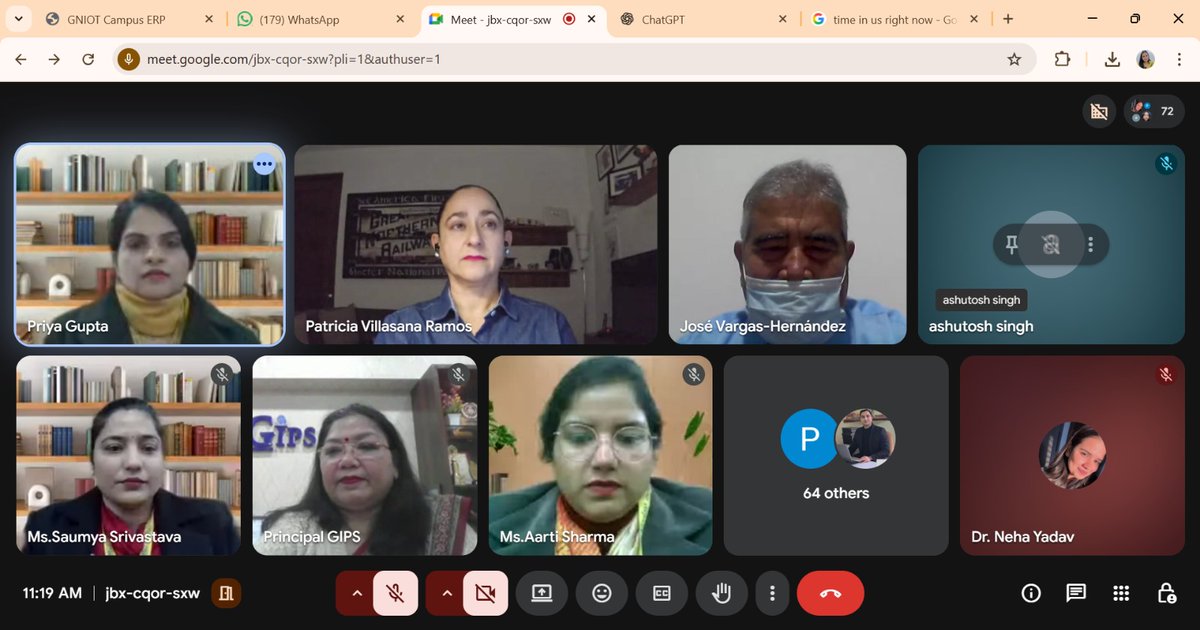Open host controls lock icon
Image resolution: width=1200 pixels, height=630 pixels.
pyautogui.click(x=1166, y=593)
